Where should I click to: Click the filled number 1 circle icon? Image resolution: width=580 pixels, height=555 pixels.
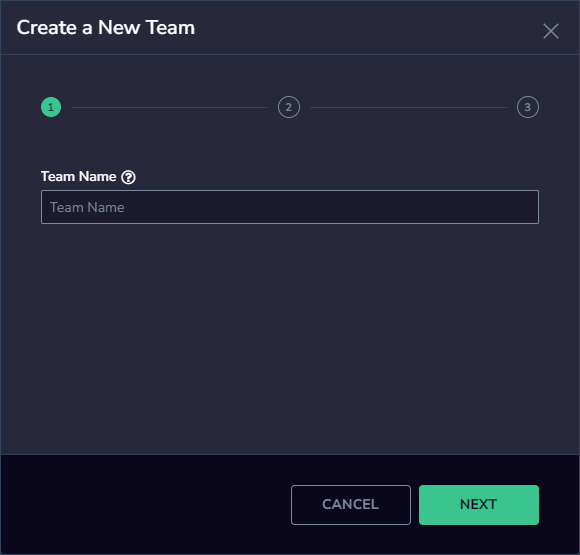coord(51,107)
